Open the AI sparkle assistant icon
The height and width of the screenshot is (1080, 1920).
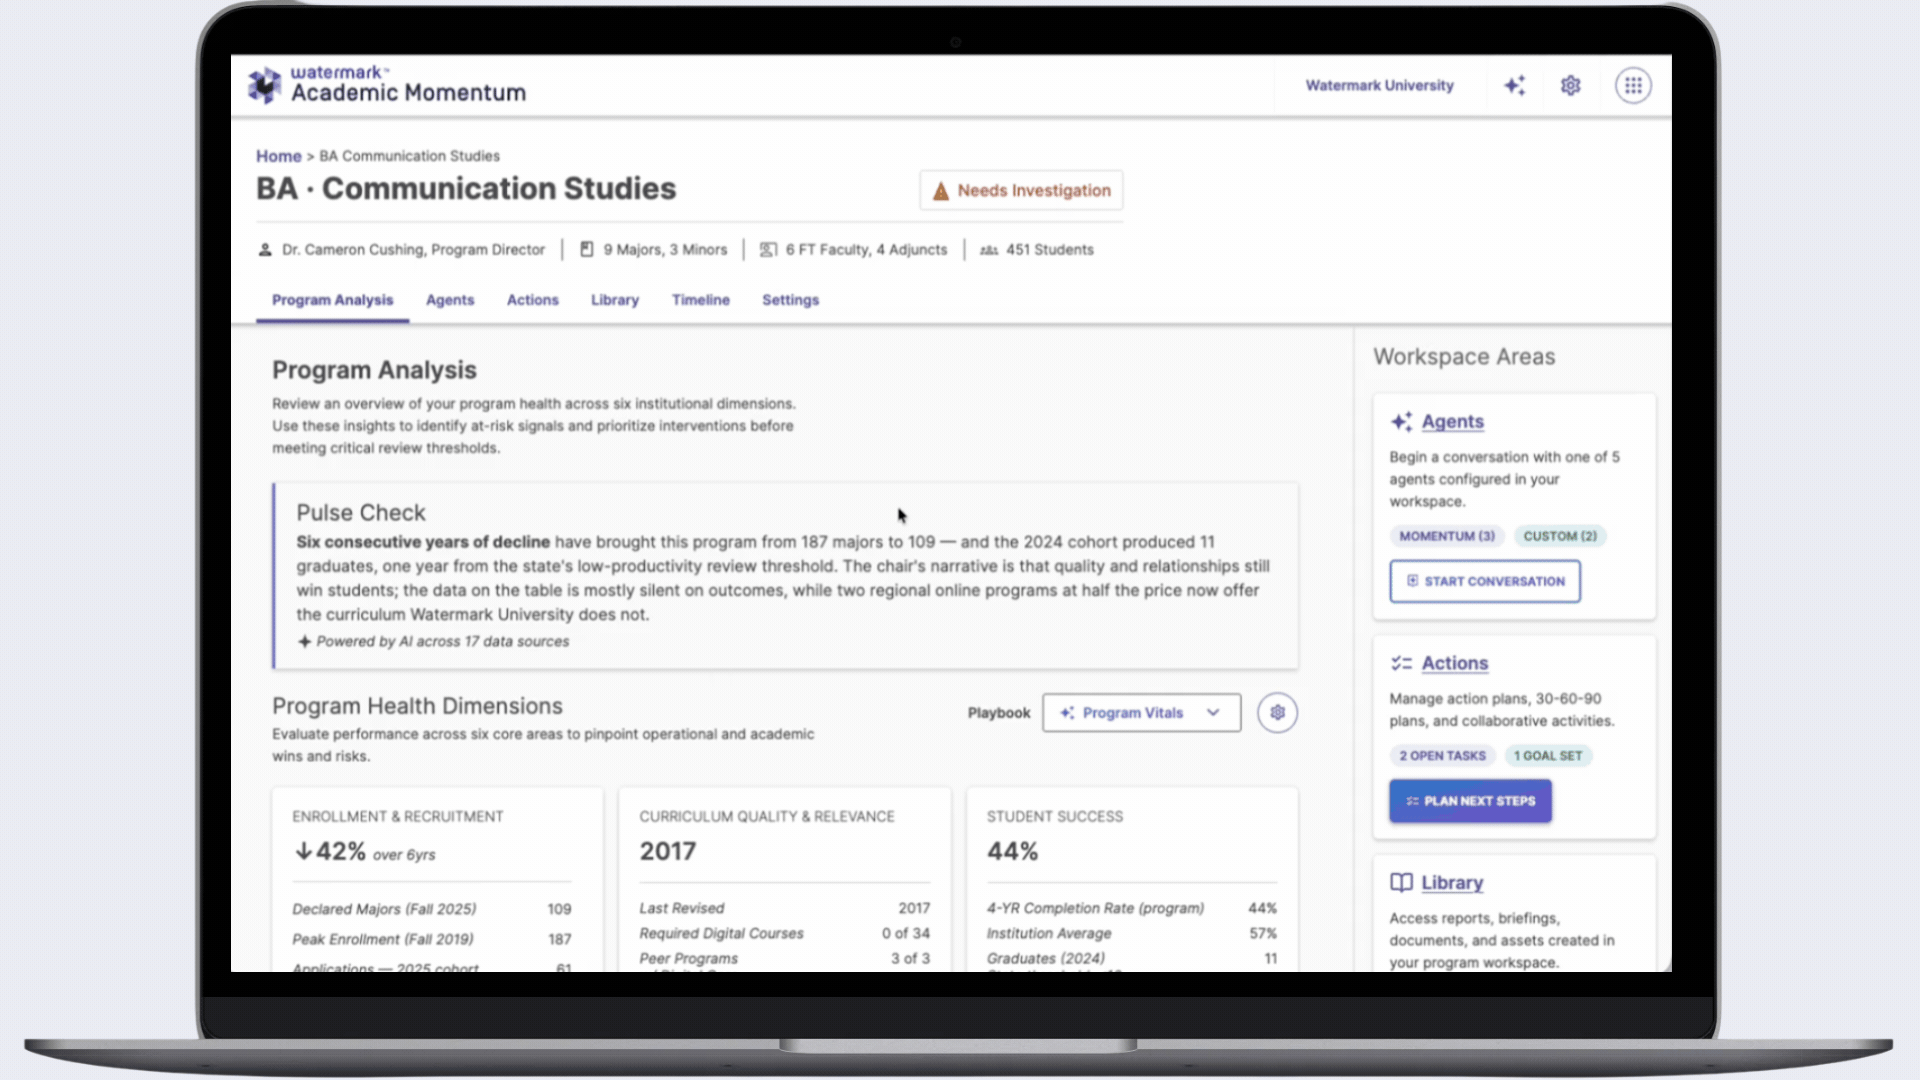point(1515,86)
